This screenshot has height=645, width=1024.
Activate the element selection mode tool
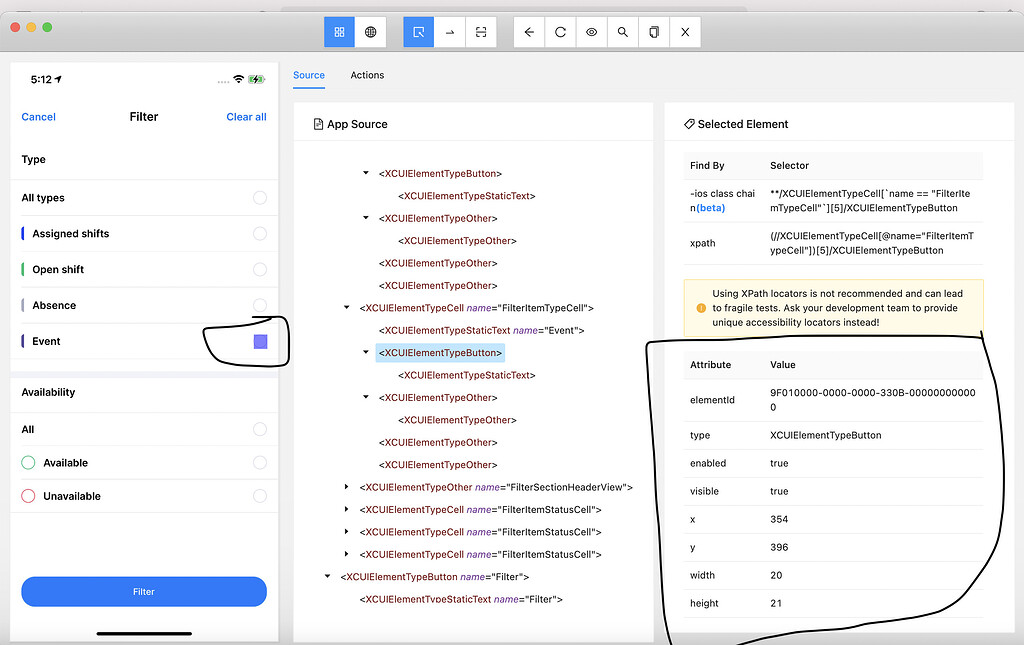418,31
